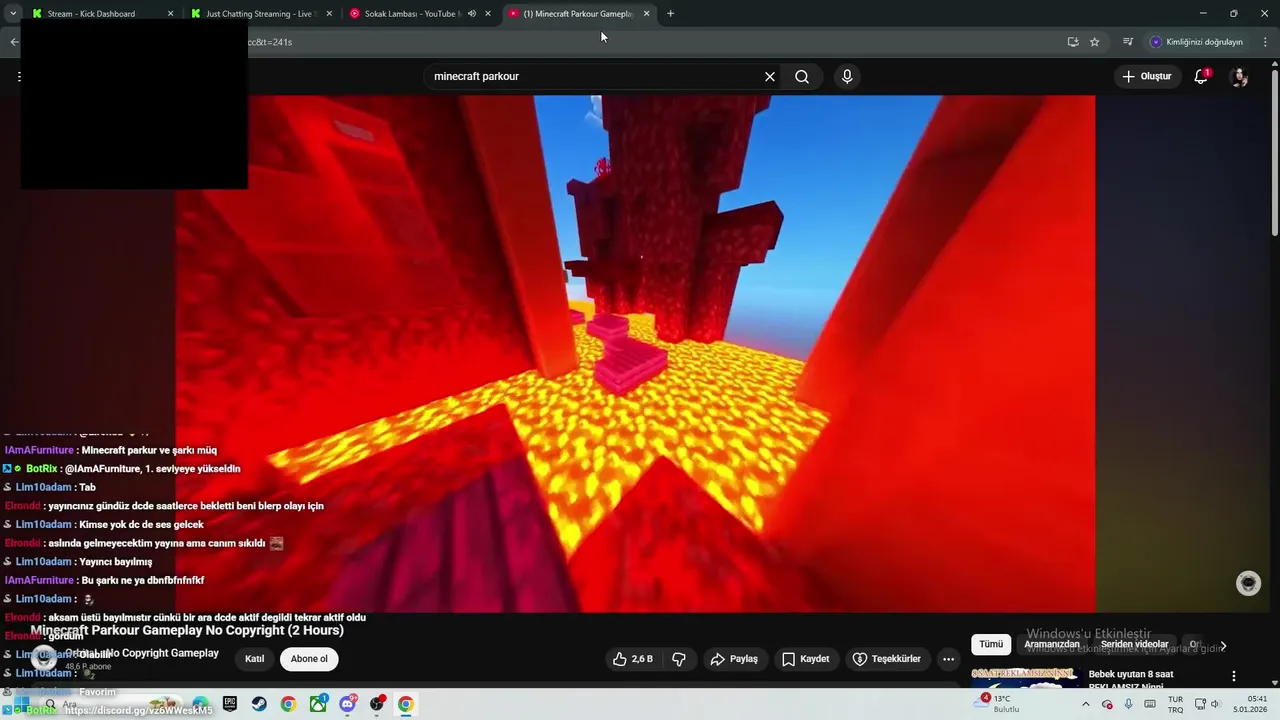Open the tab search dropdown

pos(13,14)
